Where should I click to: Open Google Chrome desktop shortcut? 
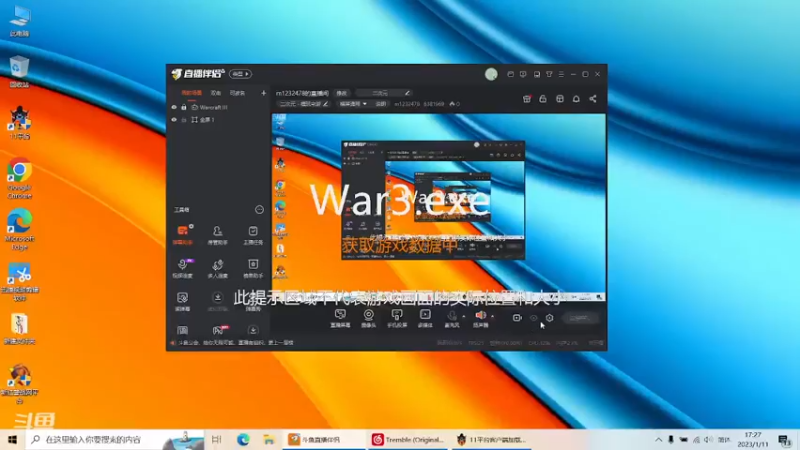19,179
